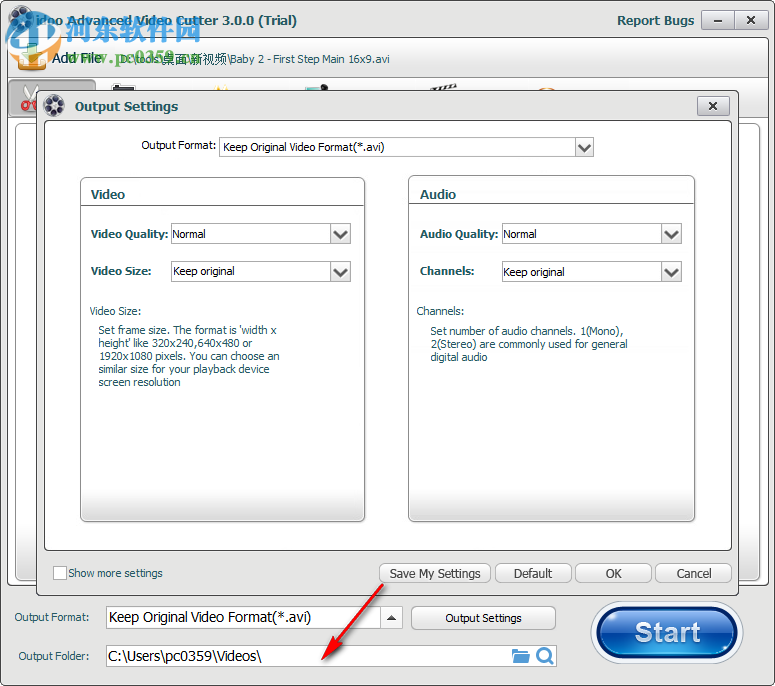This screenshot has height=686, width=775.
Task: Start cutting with the Start button
Action: [667, 632]
